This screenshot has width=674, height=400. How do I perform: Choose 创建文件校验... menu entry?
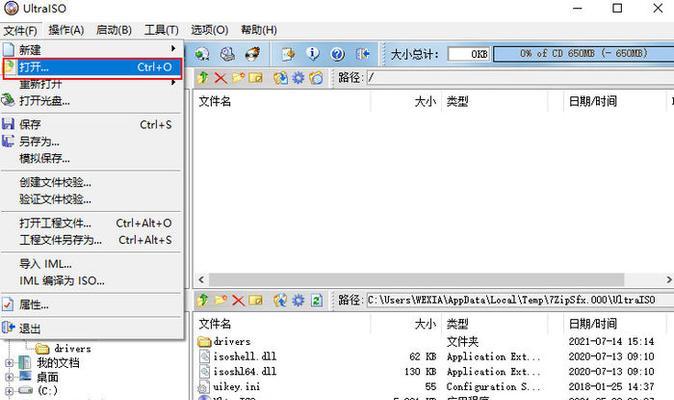click(x=92, y=183)
